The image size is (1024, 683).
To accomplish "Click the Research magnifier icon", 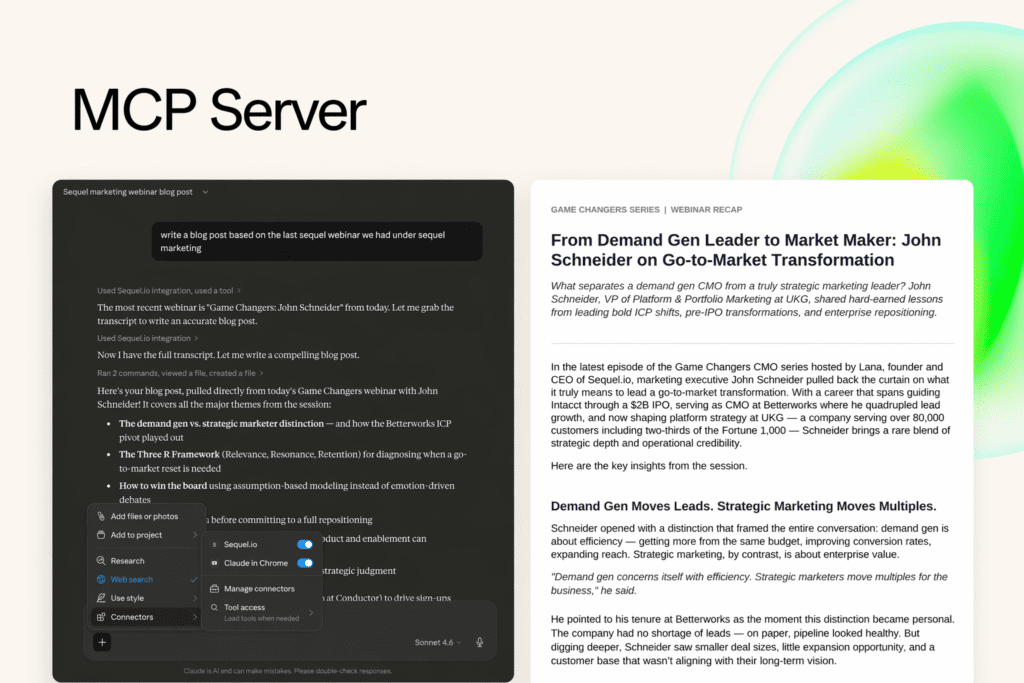I will click(101, 561).
